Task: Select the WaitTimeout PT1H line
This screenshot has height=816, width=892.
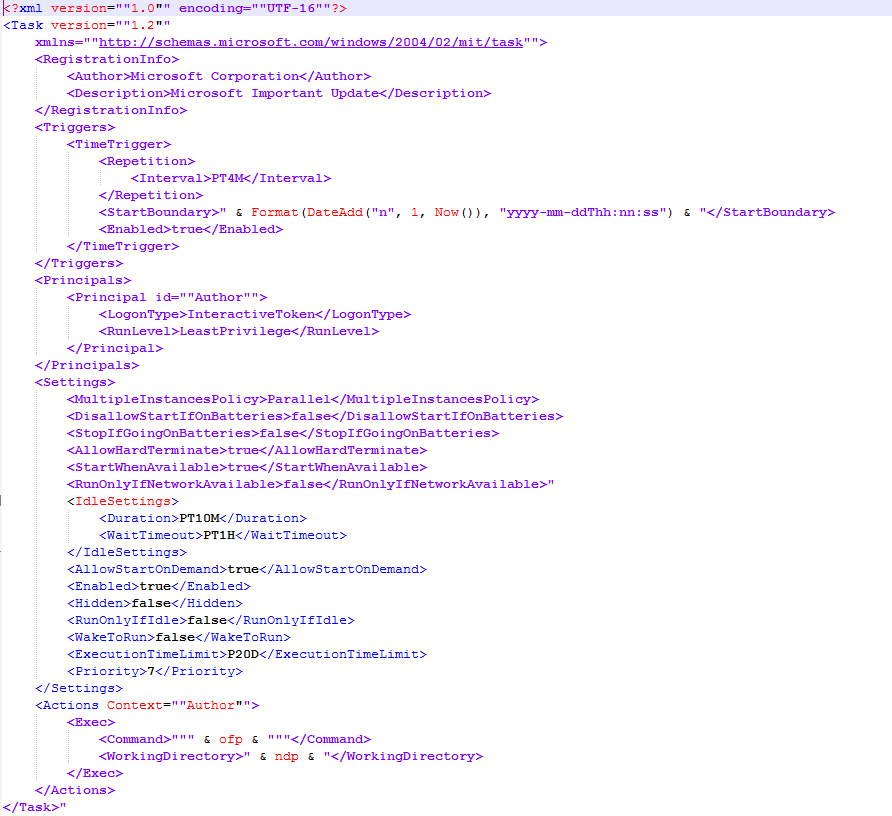Action: coord(223,536)
